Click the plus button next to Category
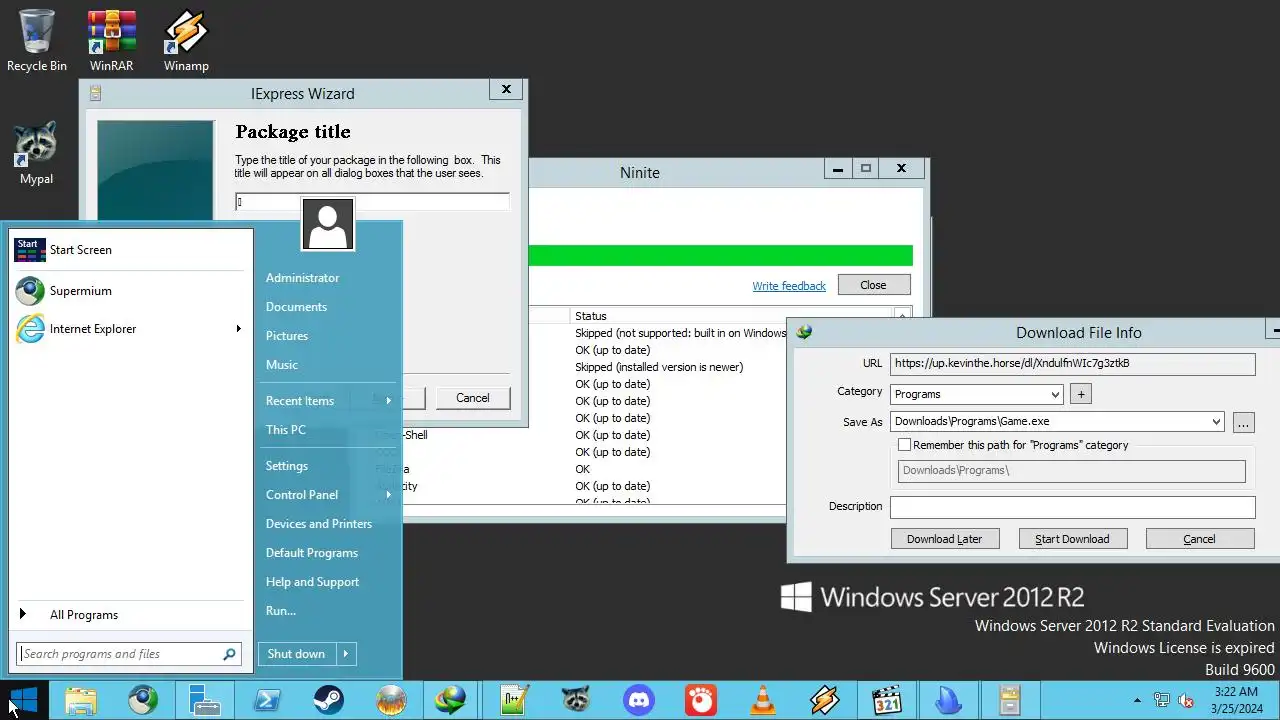The height and width of the screenshot is (720, 1280). pos(1080,394)
